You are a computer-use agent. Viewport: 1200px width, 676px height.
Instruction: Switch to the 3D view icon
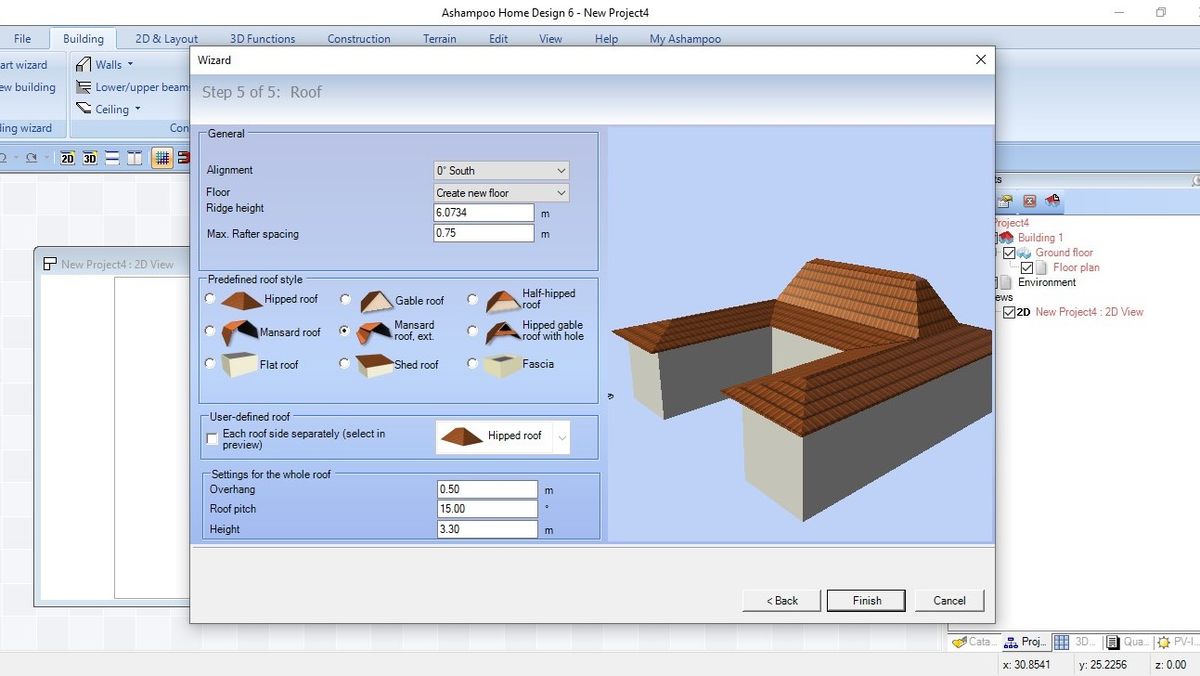click(87, 158)
